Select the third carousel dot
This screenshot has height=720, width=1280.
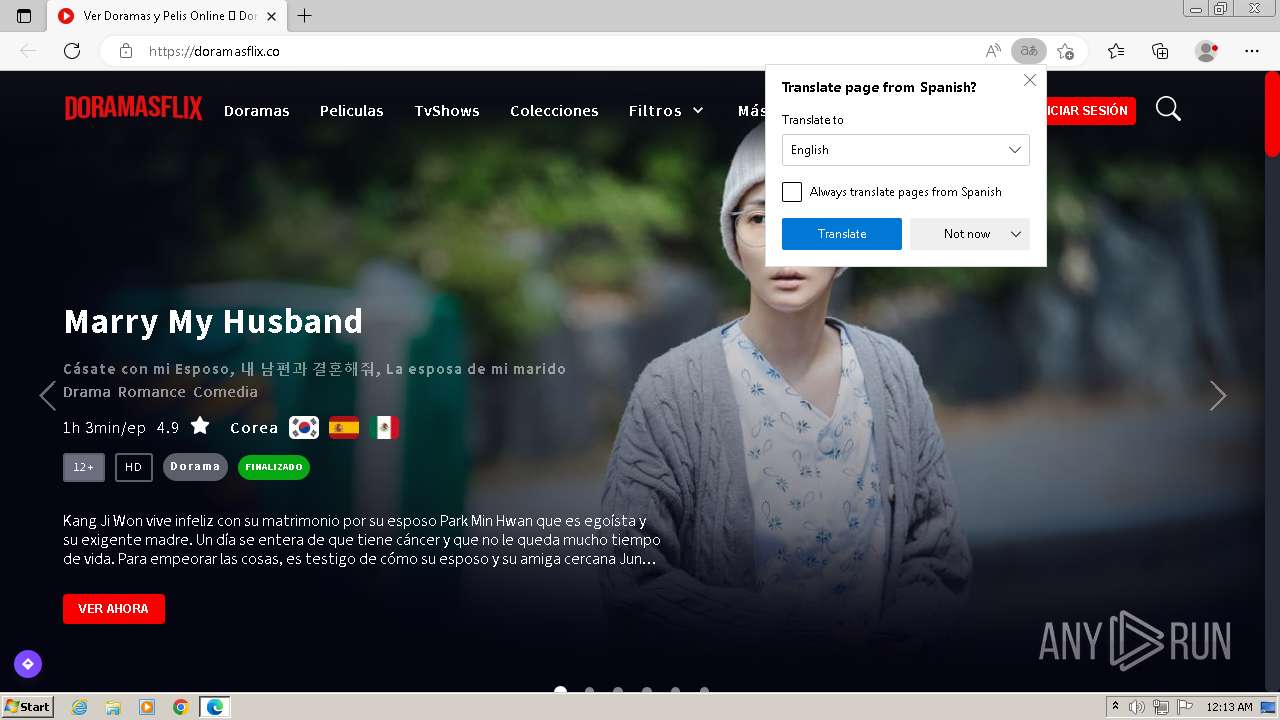click(618, 690)
